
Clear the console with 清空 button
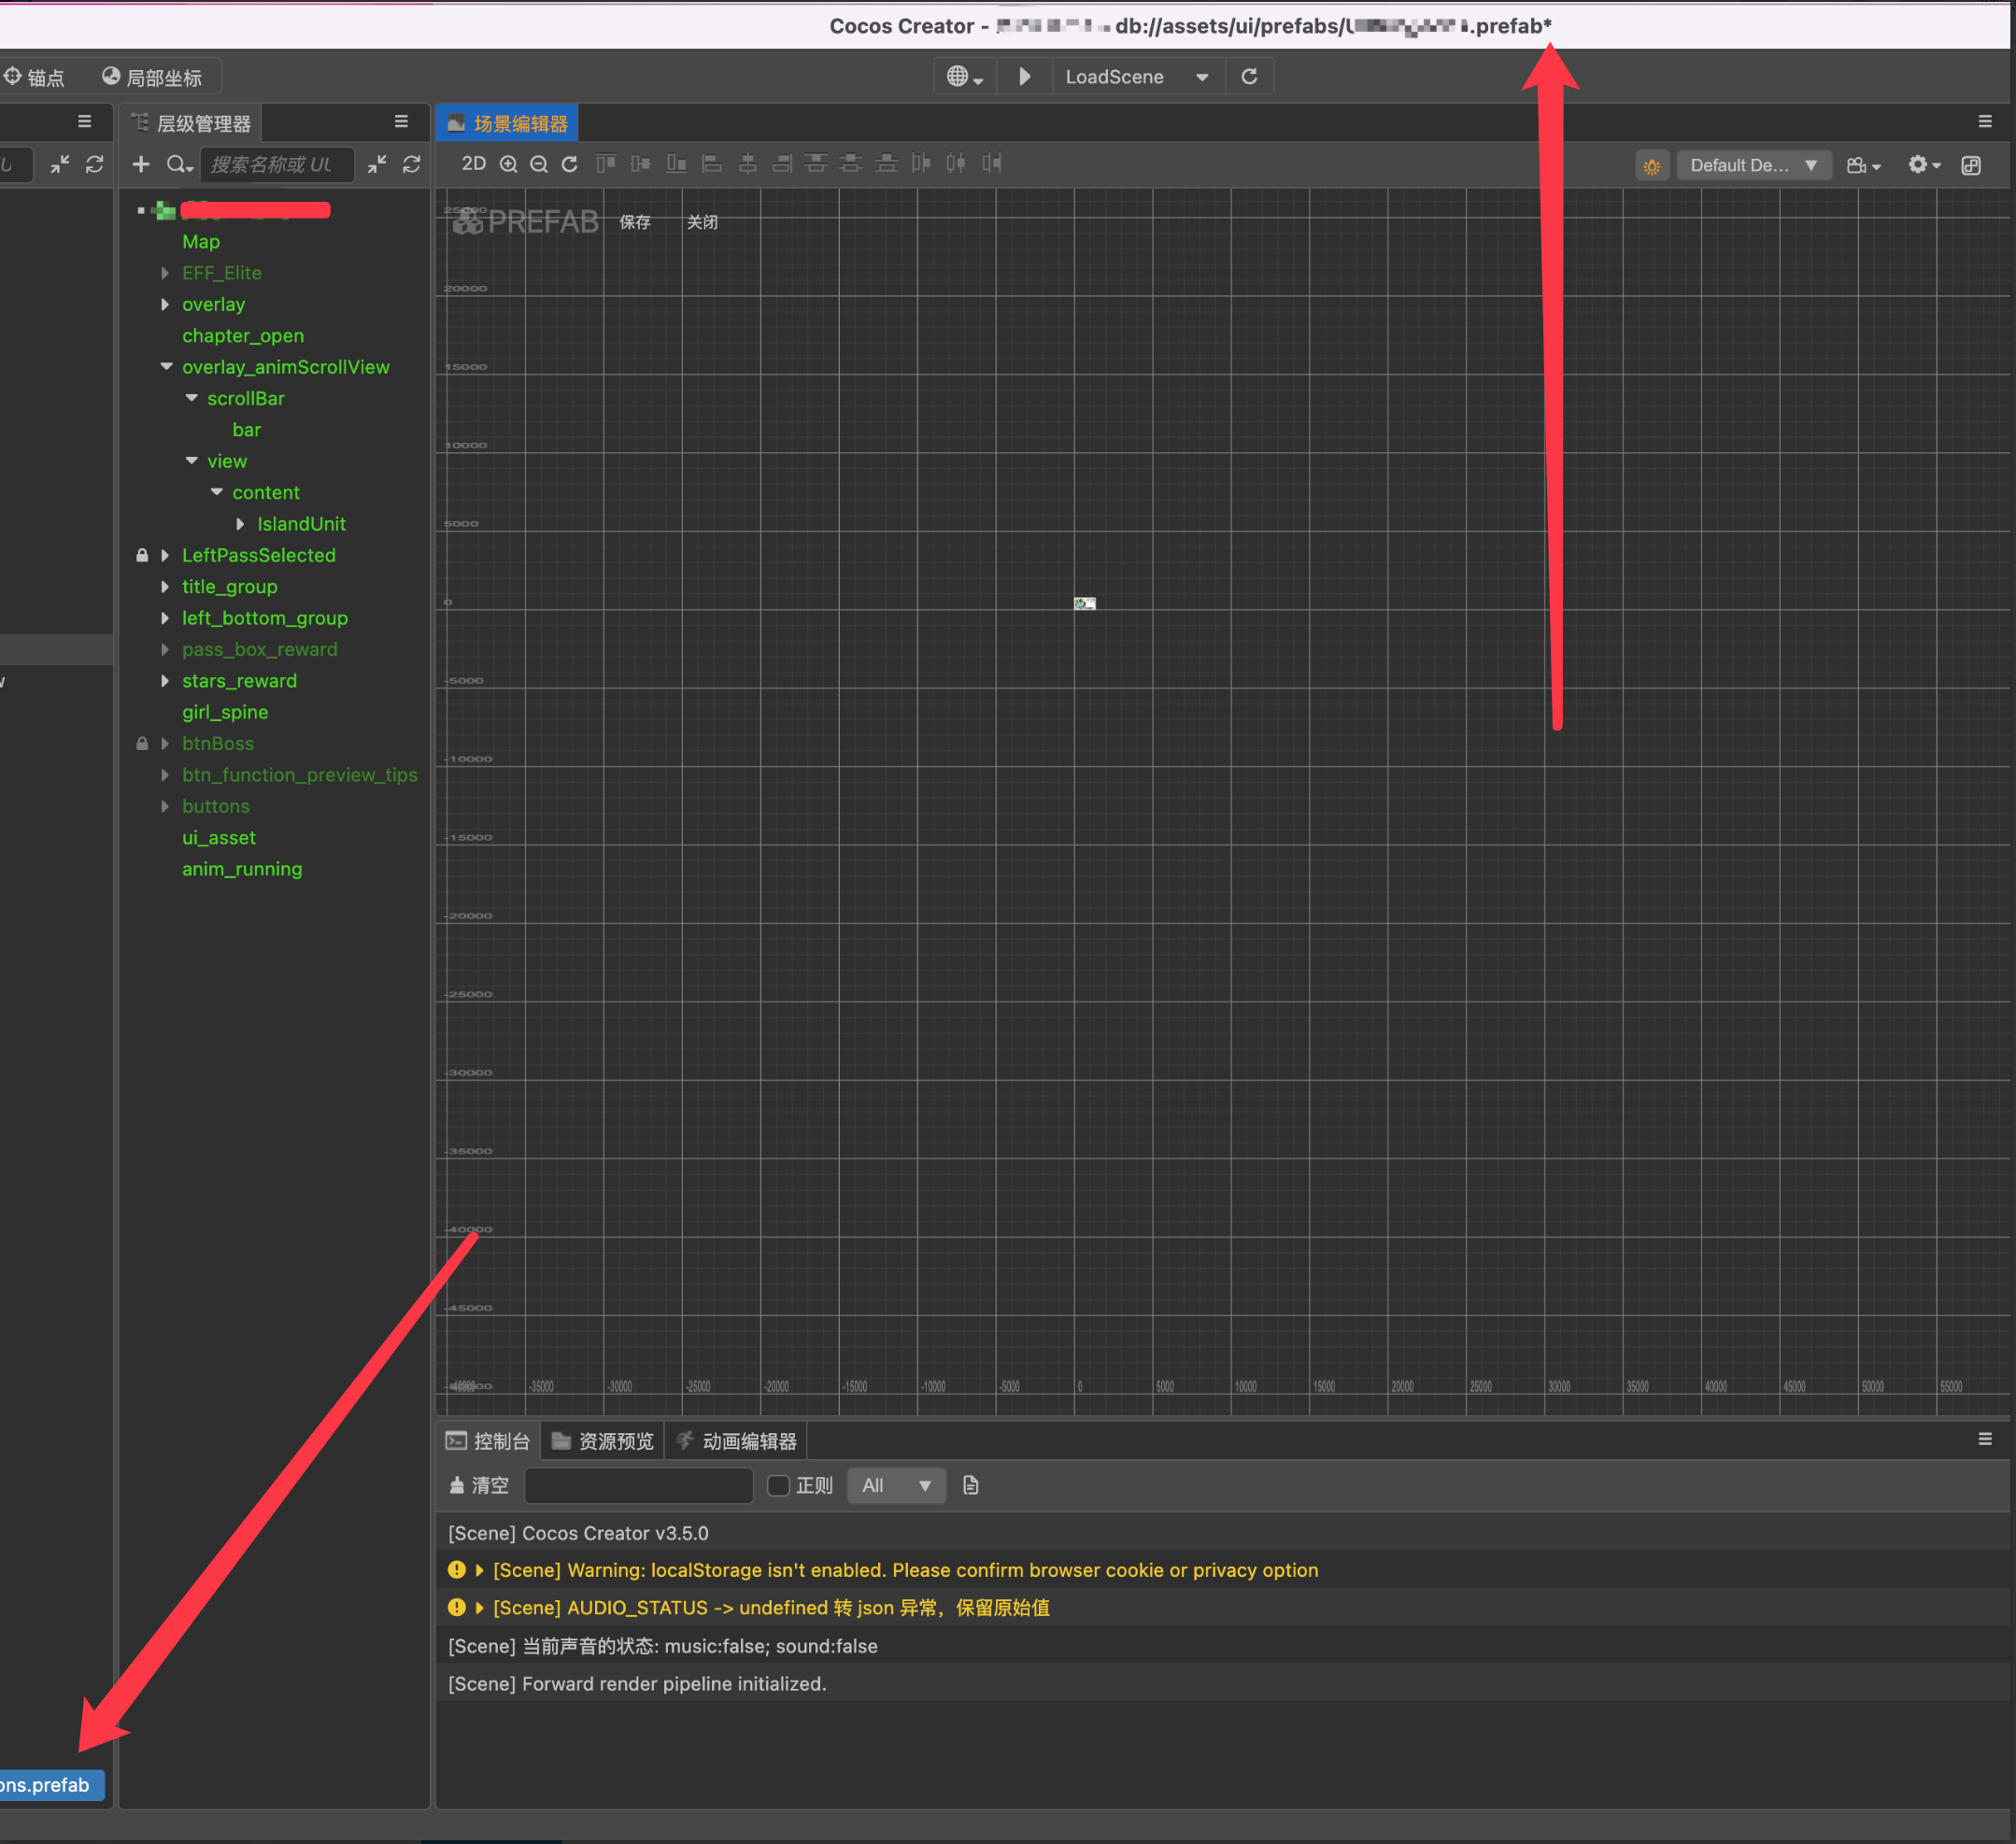[479, 1485]
